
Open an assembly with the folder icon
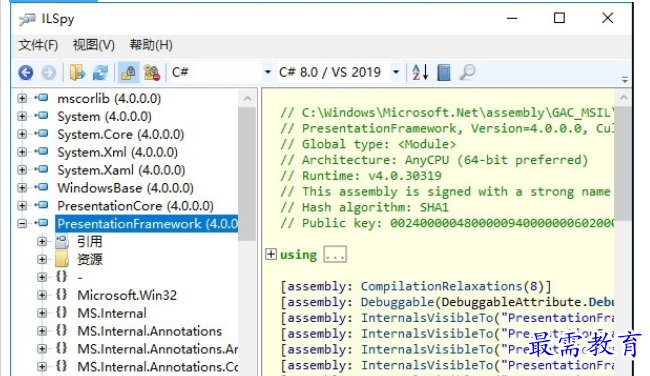(x=77, y=73)
